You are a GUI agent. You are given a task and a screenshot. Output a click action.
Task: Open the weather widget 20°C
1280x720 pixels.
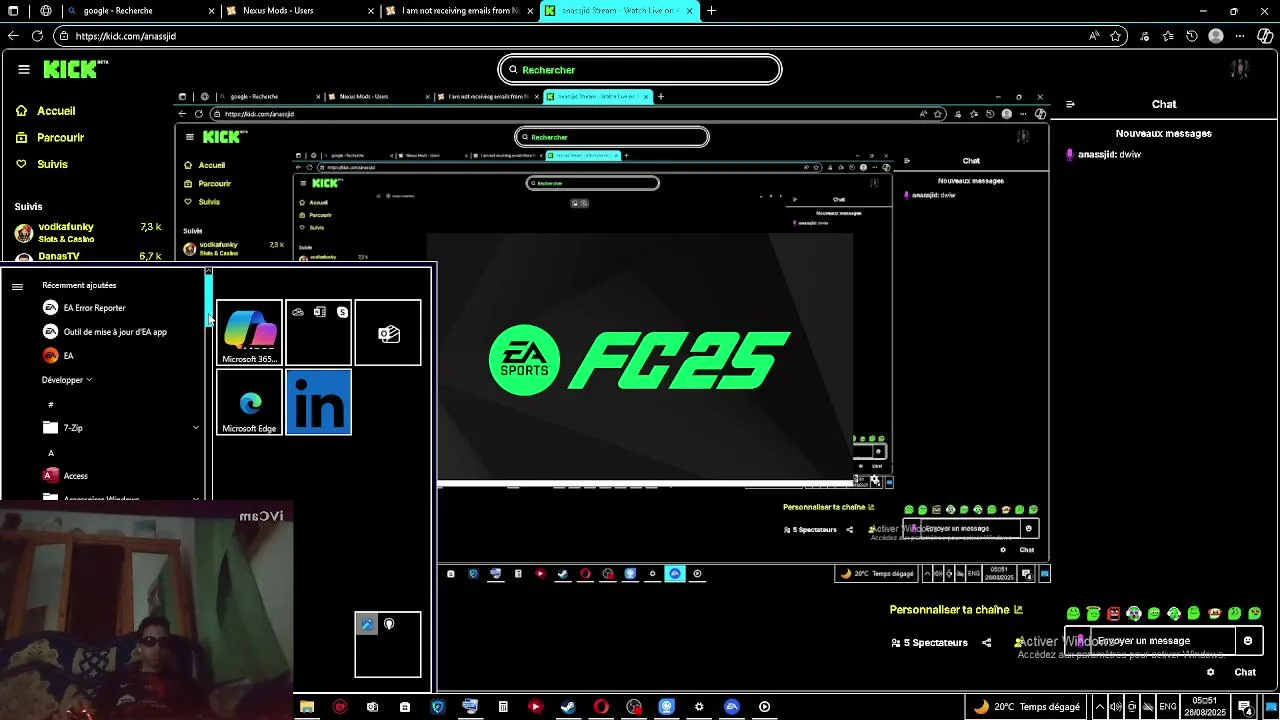pos(1028,707)
